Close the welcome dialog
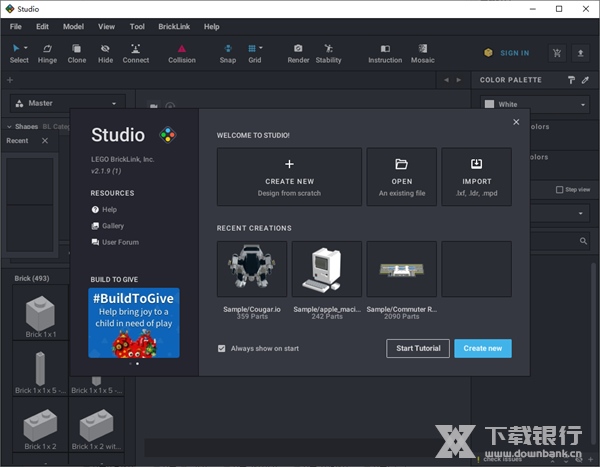This screenshot has height=467, width=600. click(516, 122)
